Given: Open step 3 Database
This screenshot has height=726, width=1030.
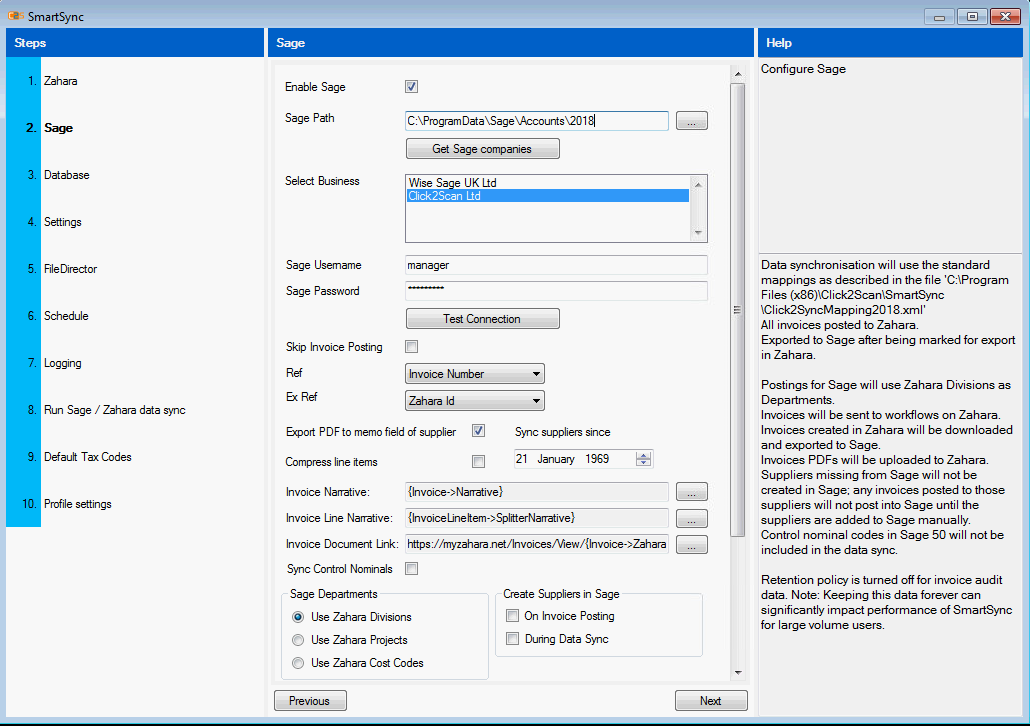Looking at the screenshot, I should point(66,175).
